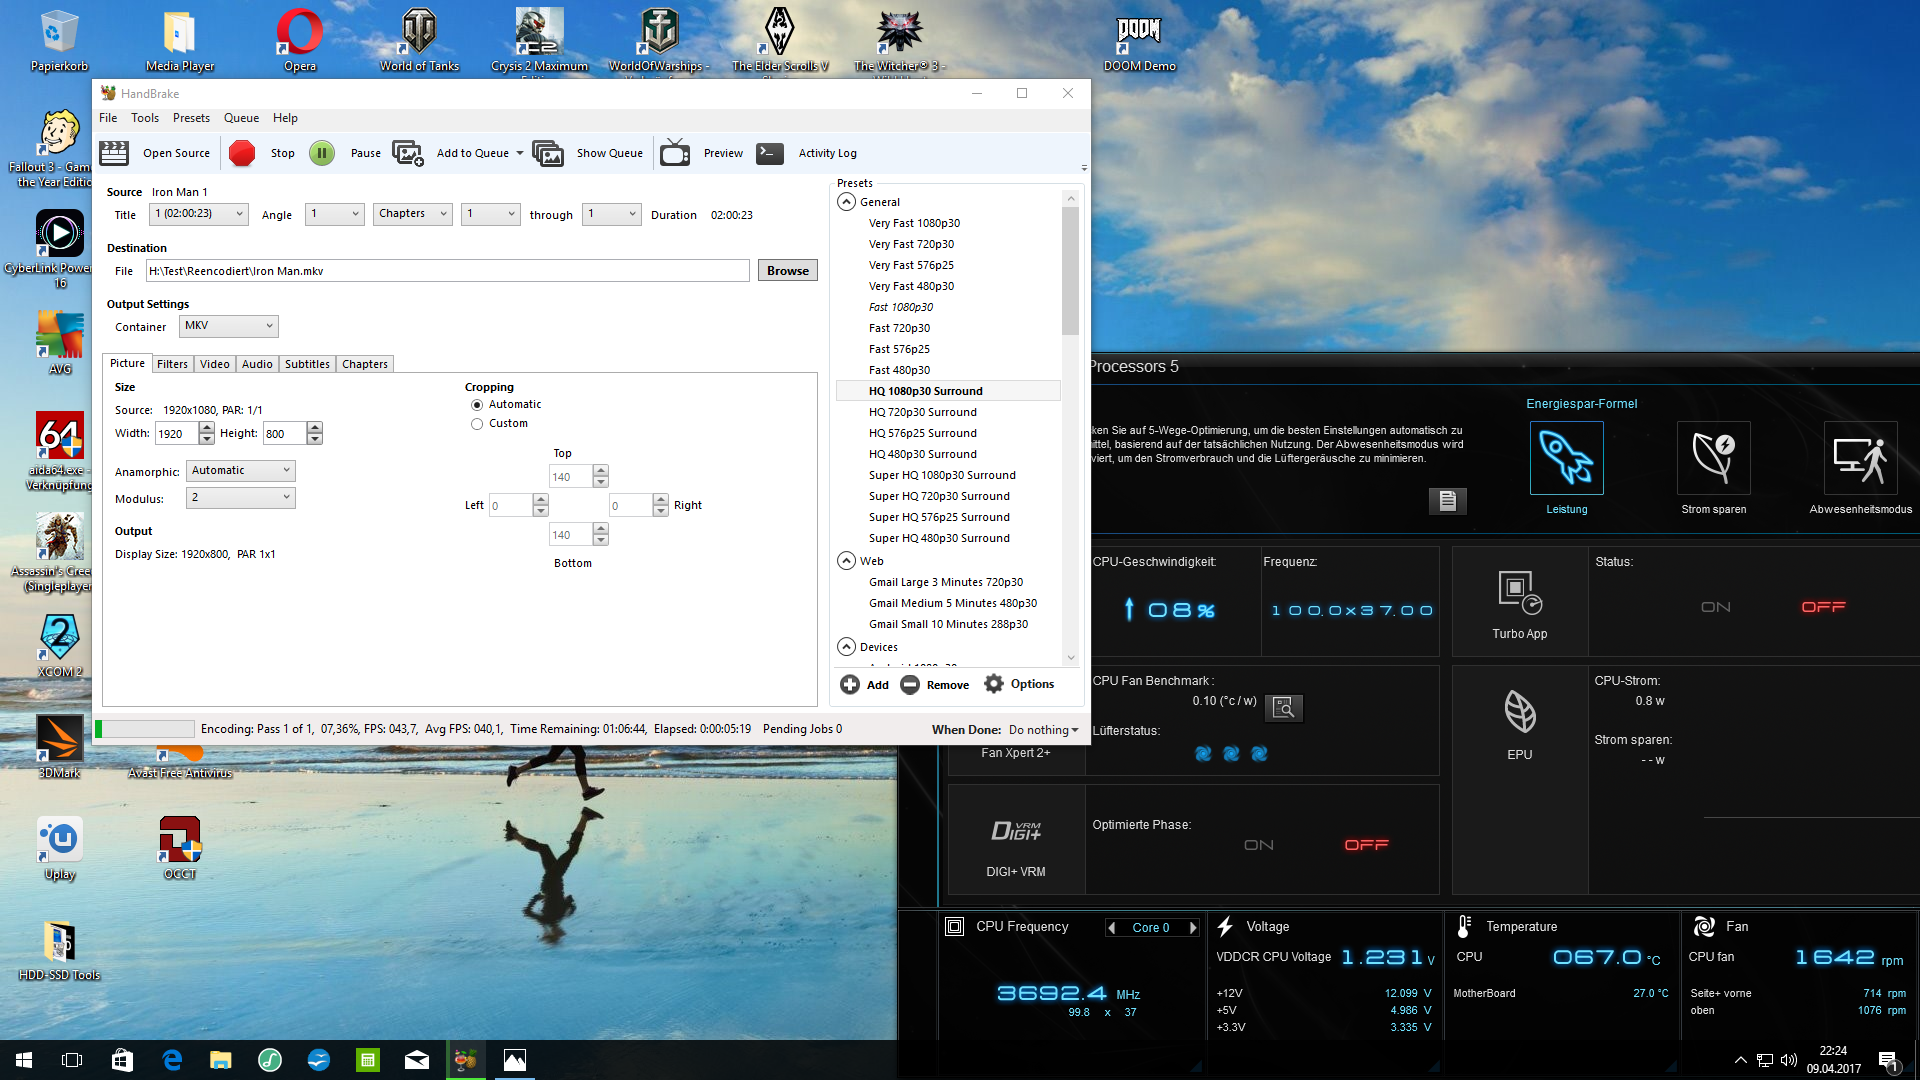Click the presets list scrollbar
Image resolution: width=1920 pixels, height=1080 pixels.
click(x=1071, y=270)
